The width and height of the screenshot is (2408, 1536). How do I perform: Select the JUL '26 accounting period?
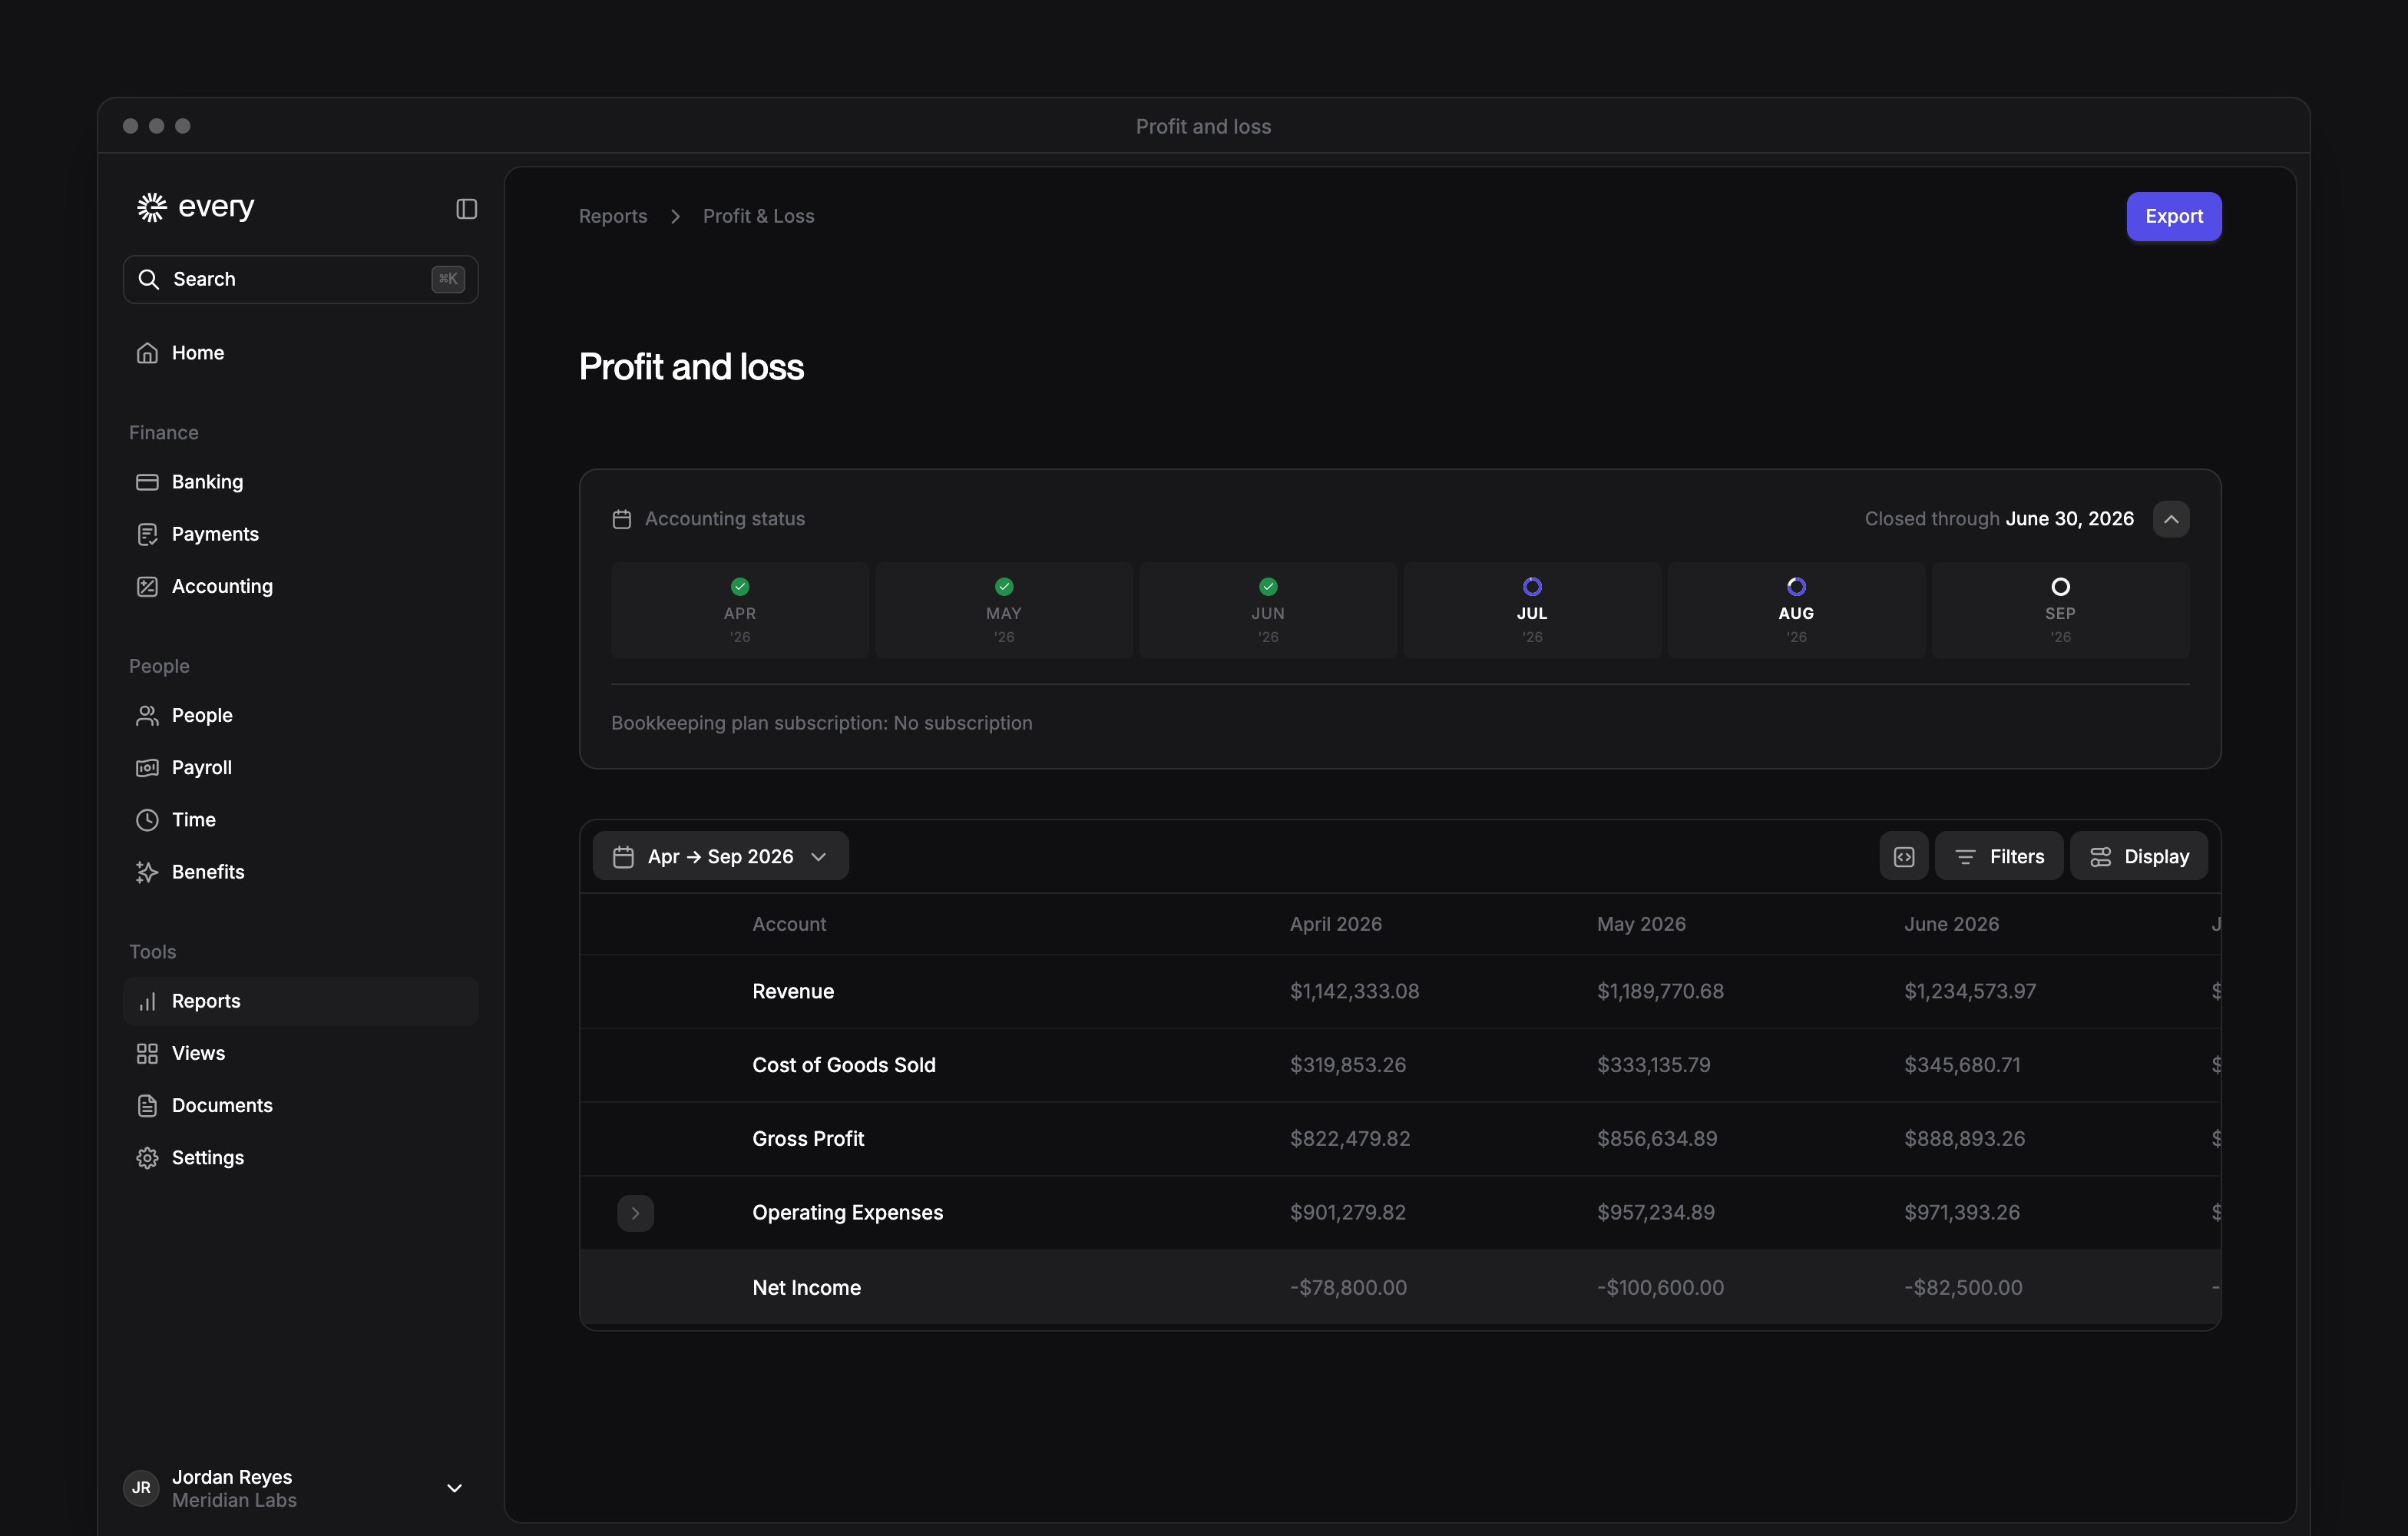pos(1532,610)
